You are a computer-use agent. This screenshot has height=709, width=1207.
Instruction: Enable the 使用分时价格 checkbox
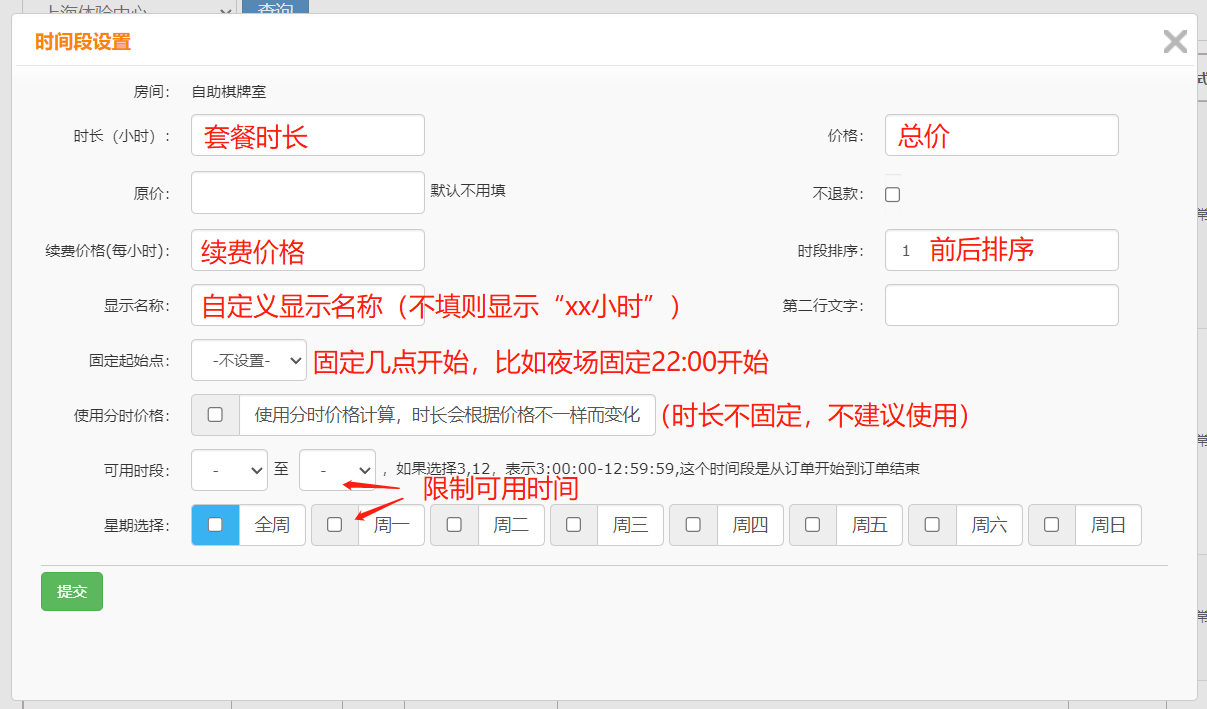215,415
